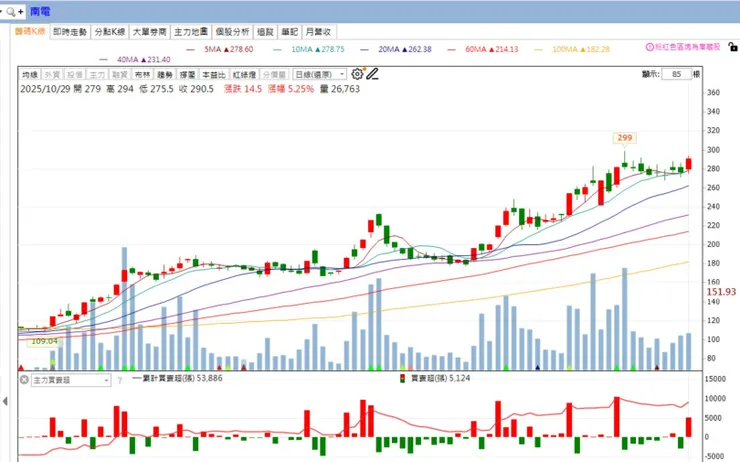Click the pink circled info icon
Image resolution: width=740 pixels, height=462 pixels.
tap(649, 47)
